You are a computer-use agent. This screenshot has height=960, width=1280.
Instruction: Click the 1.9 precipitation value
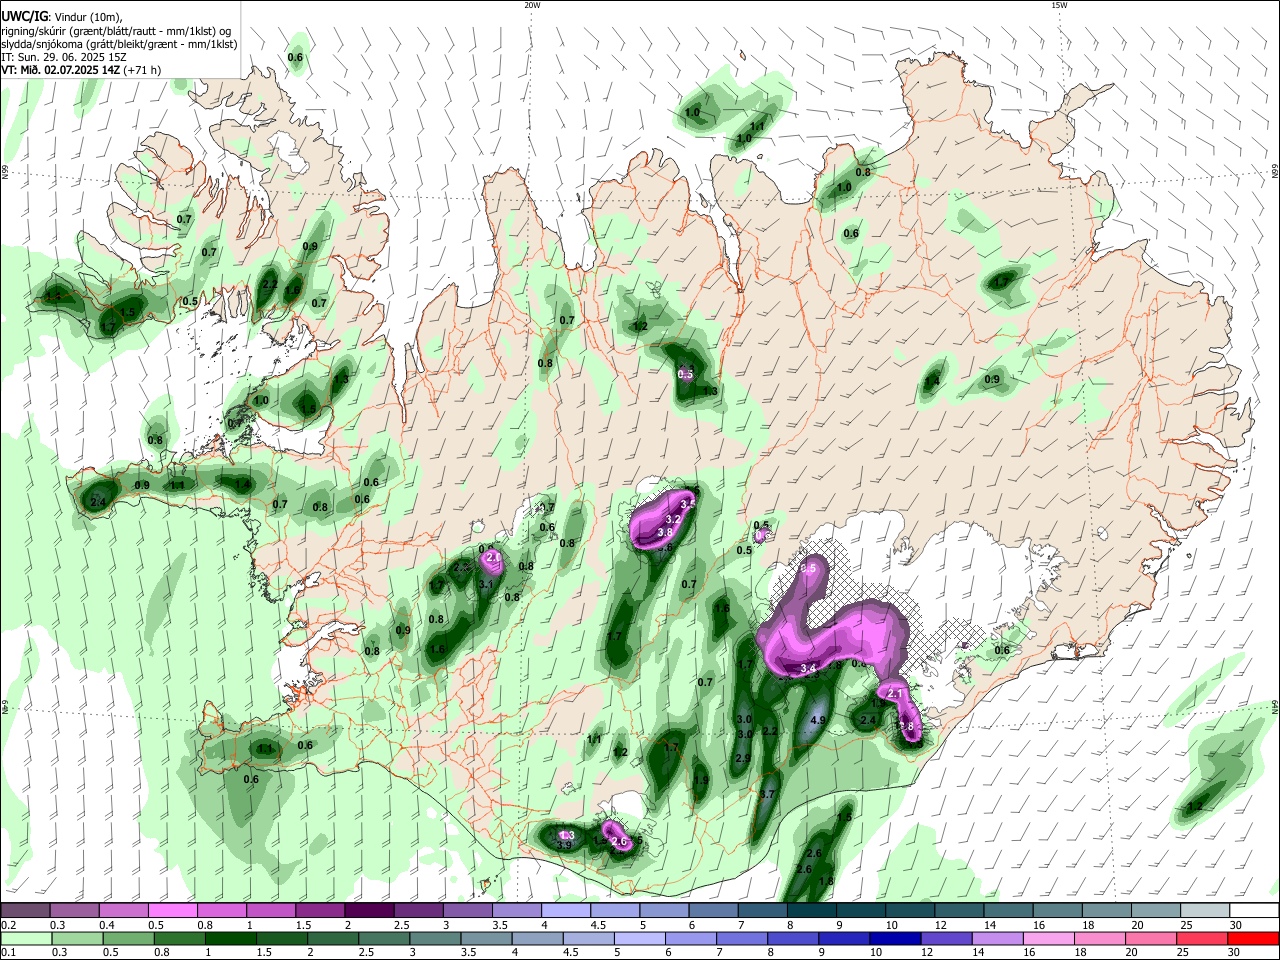click(x=701, y=781)
